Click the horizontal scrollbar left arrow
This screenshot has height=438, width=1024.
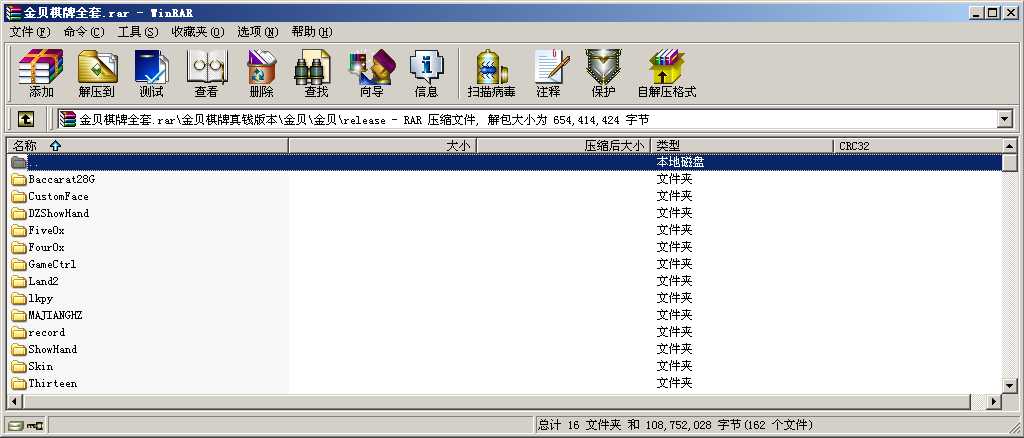pos(14,401)
